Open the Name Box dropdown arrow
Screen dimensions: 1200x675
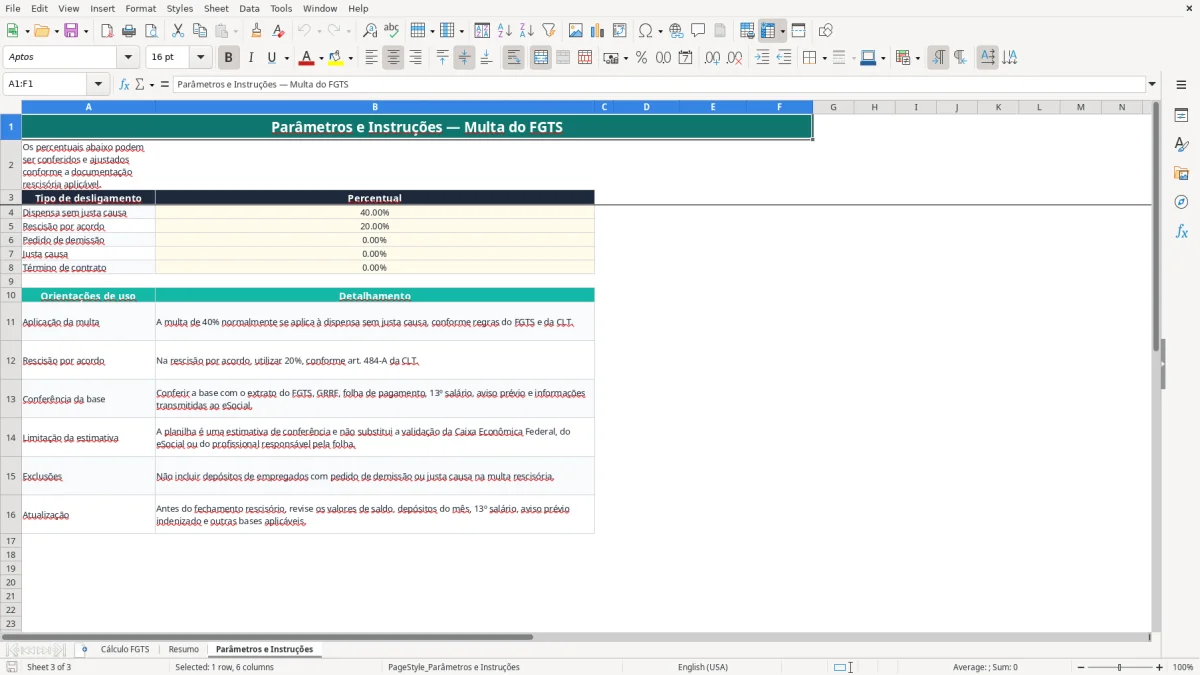pos(98,84)
